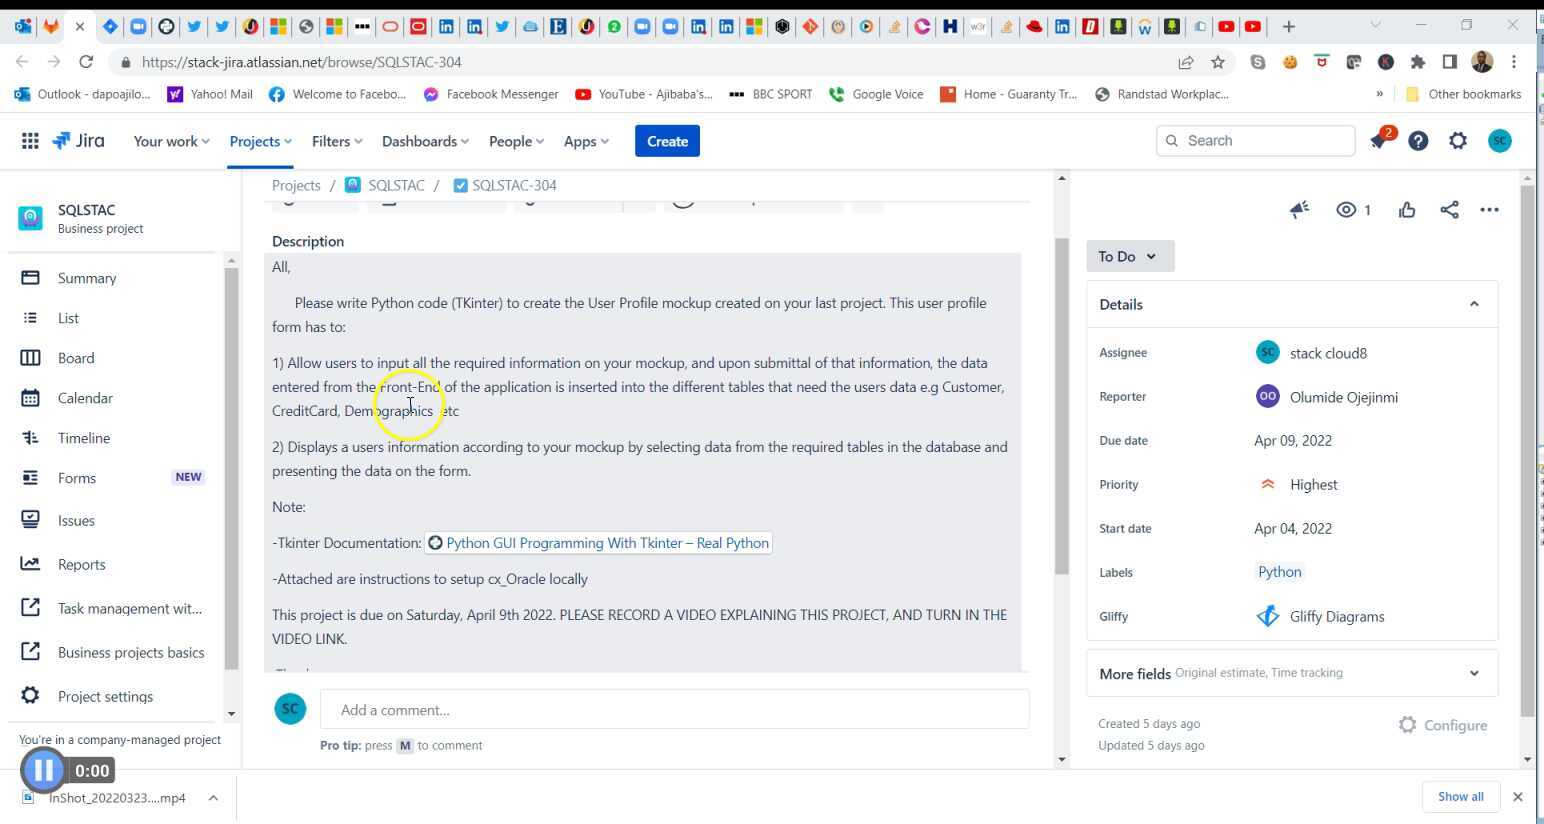
Task: Open the Python GUI Programming Tkinter link
Action: [606, 543]
